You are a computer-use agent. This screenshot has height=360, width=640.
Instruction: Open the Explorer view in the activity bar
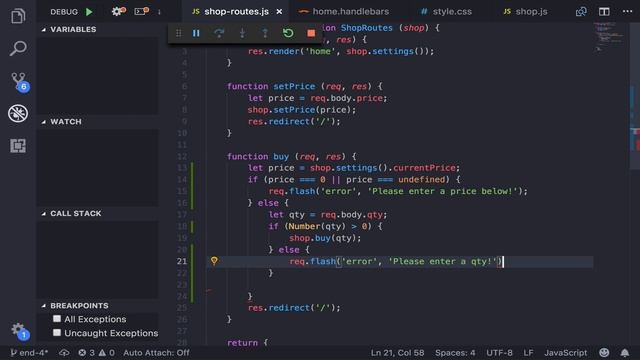[x=18, y=16]
